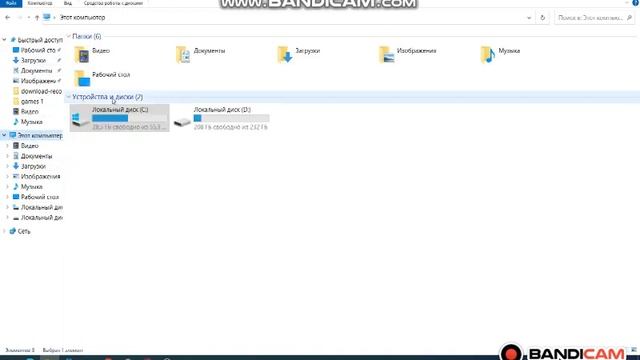This screenshot has width=640, height=360.
Task: Click the Быстрый доступ star icon in sidebar
Action: [x=13, y=40]
